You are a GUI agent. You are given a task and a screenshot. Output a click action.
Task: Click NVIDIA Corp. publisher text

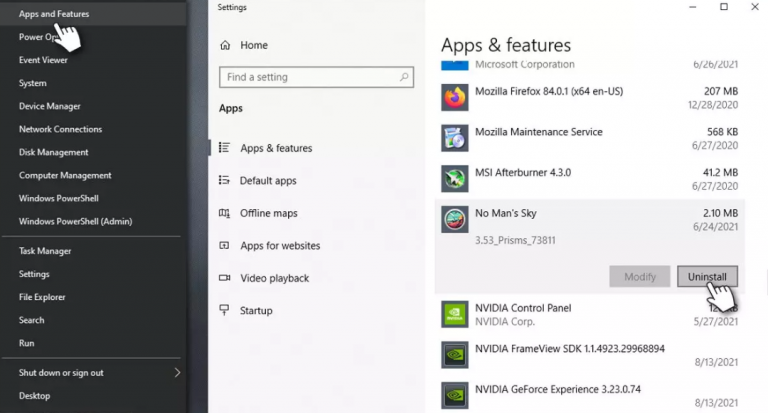505,322
